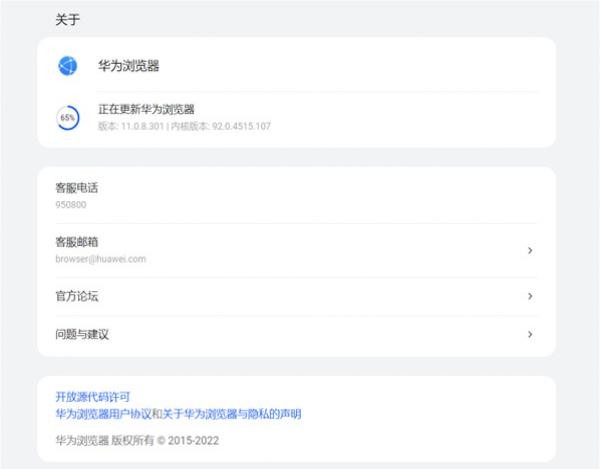Select the 客服邮箱 row label
The width and height of the screenshot is (600, 469).
(77, 242)
